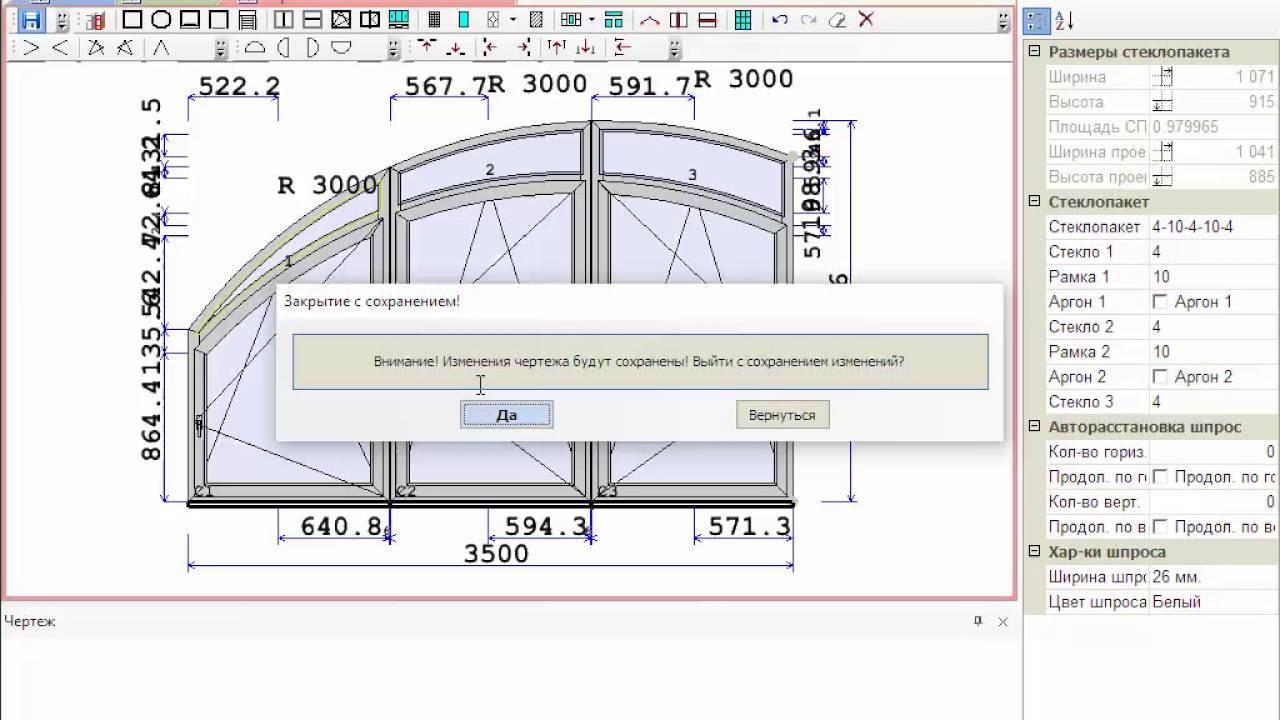The image size is (1280, 720).
Task: Close the Чертеж bottom panel
Action: pyautogui.click(x=1003, y=622)
